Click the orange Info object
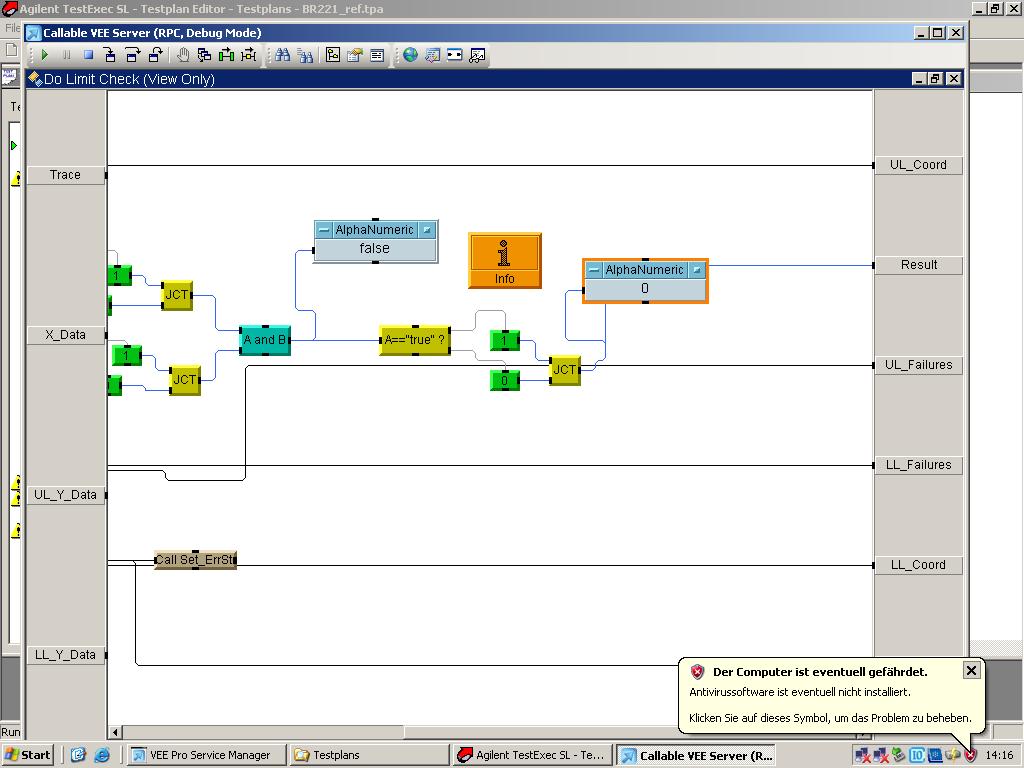1024x768 pixels. tap(504, 260)
